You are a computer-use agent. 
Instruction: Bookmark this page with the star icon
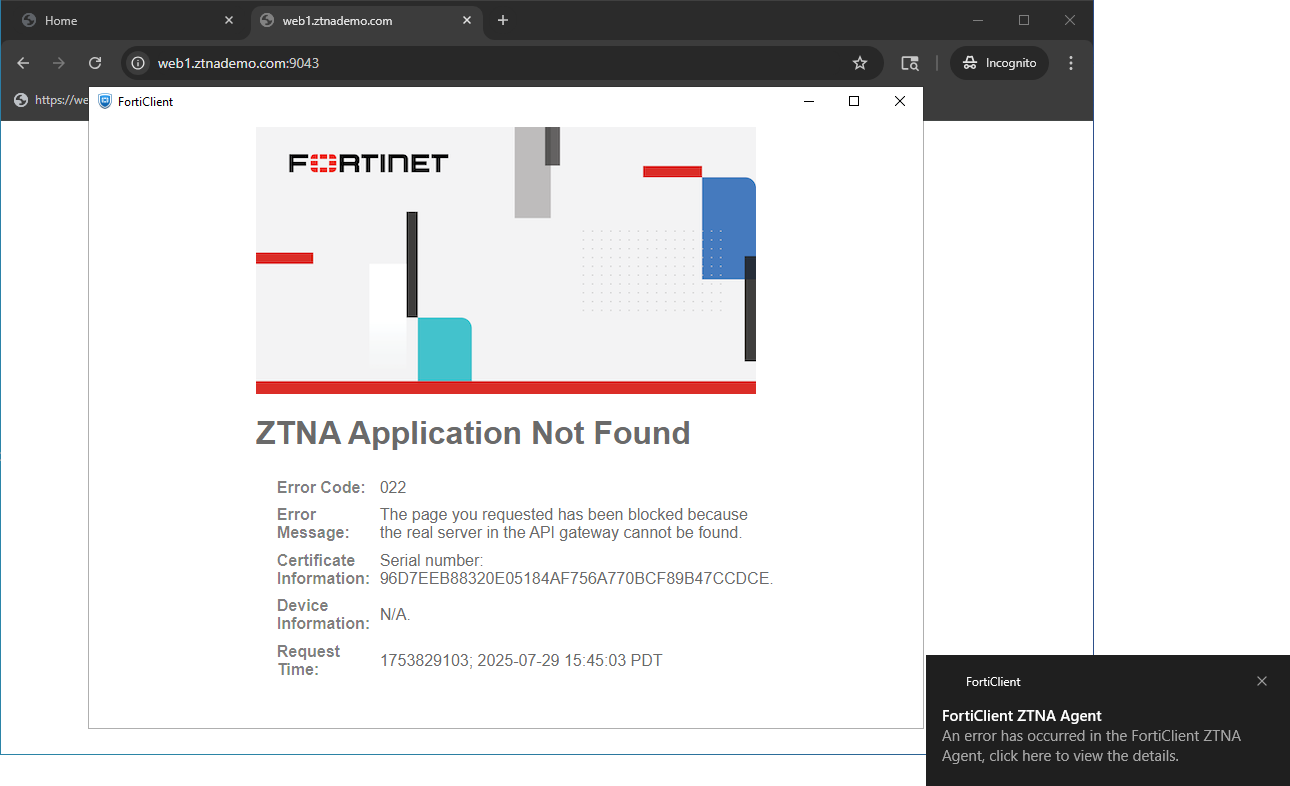point(860,63)
